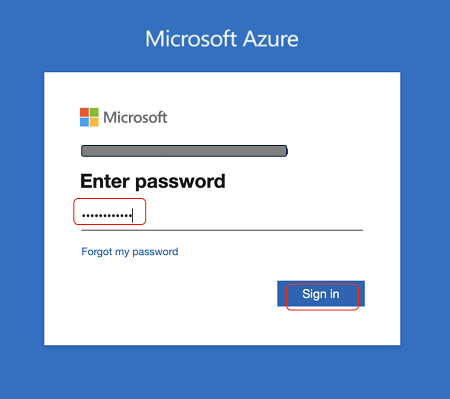
Task: Click the gray underline beneath the password field
Action: (222, 230)
